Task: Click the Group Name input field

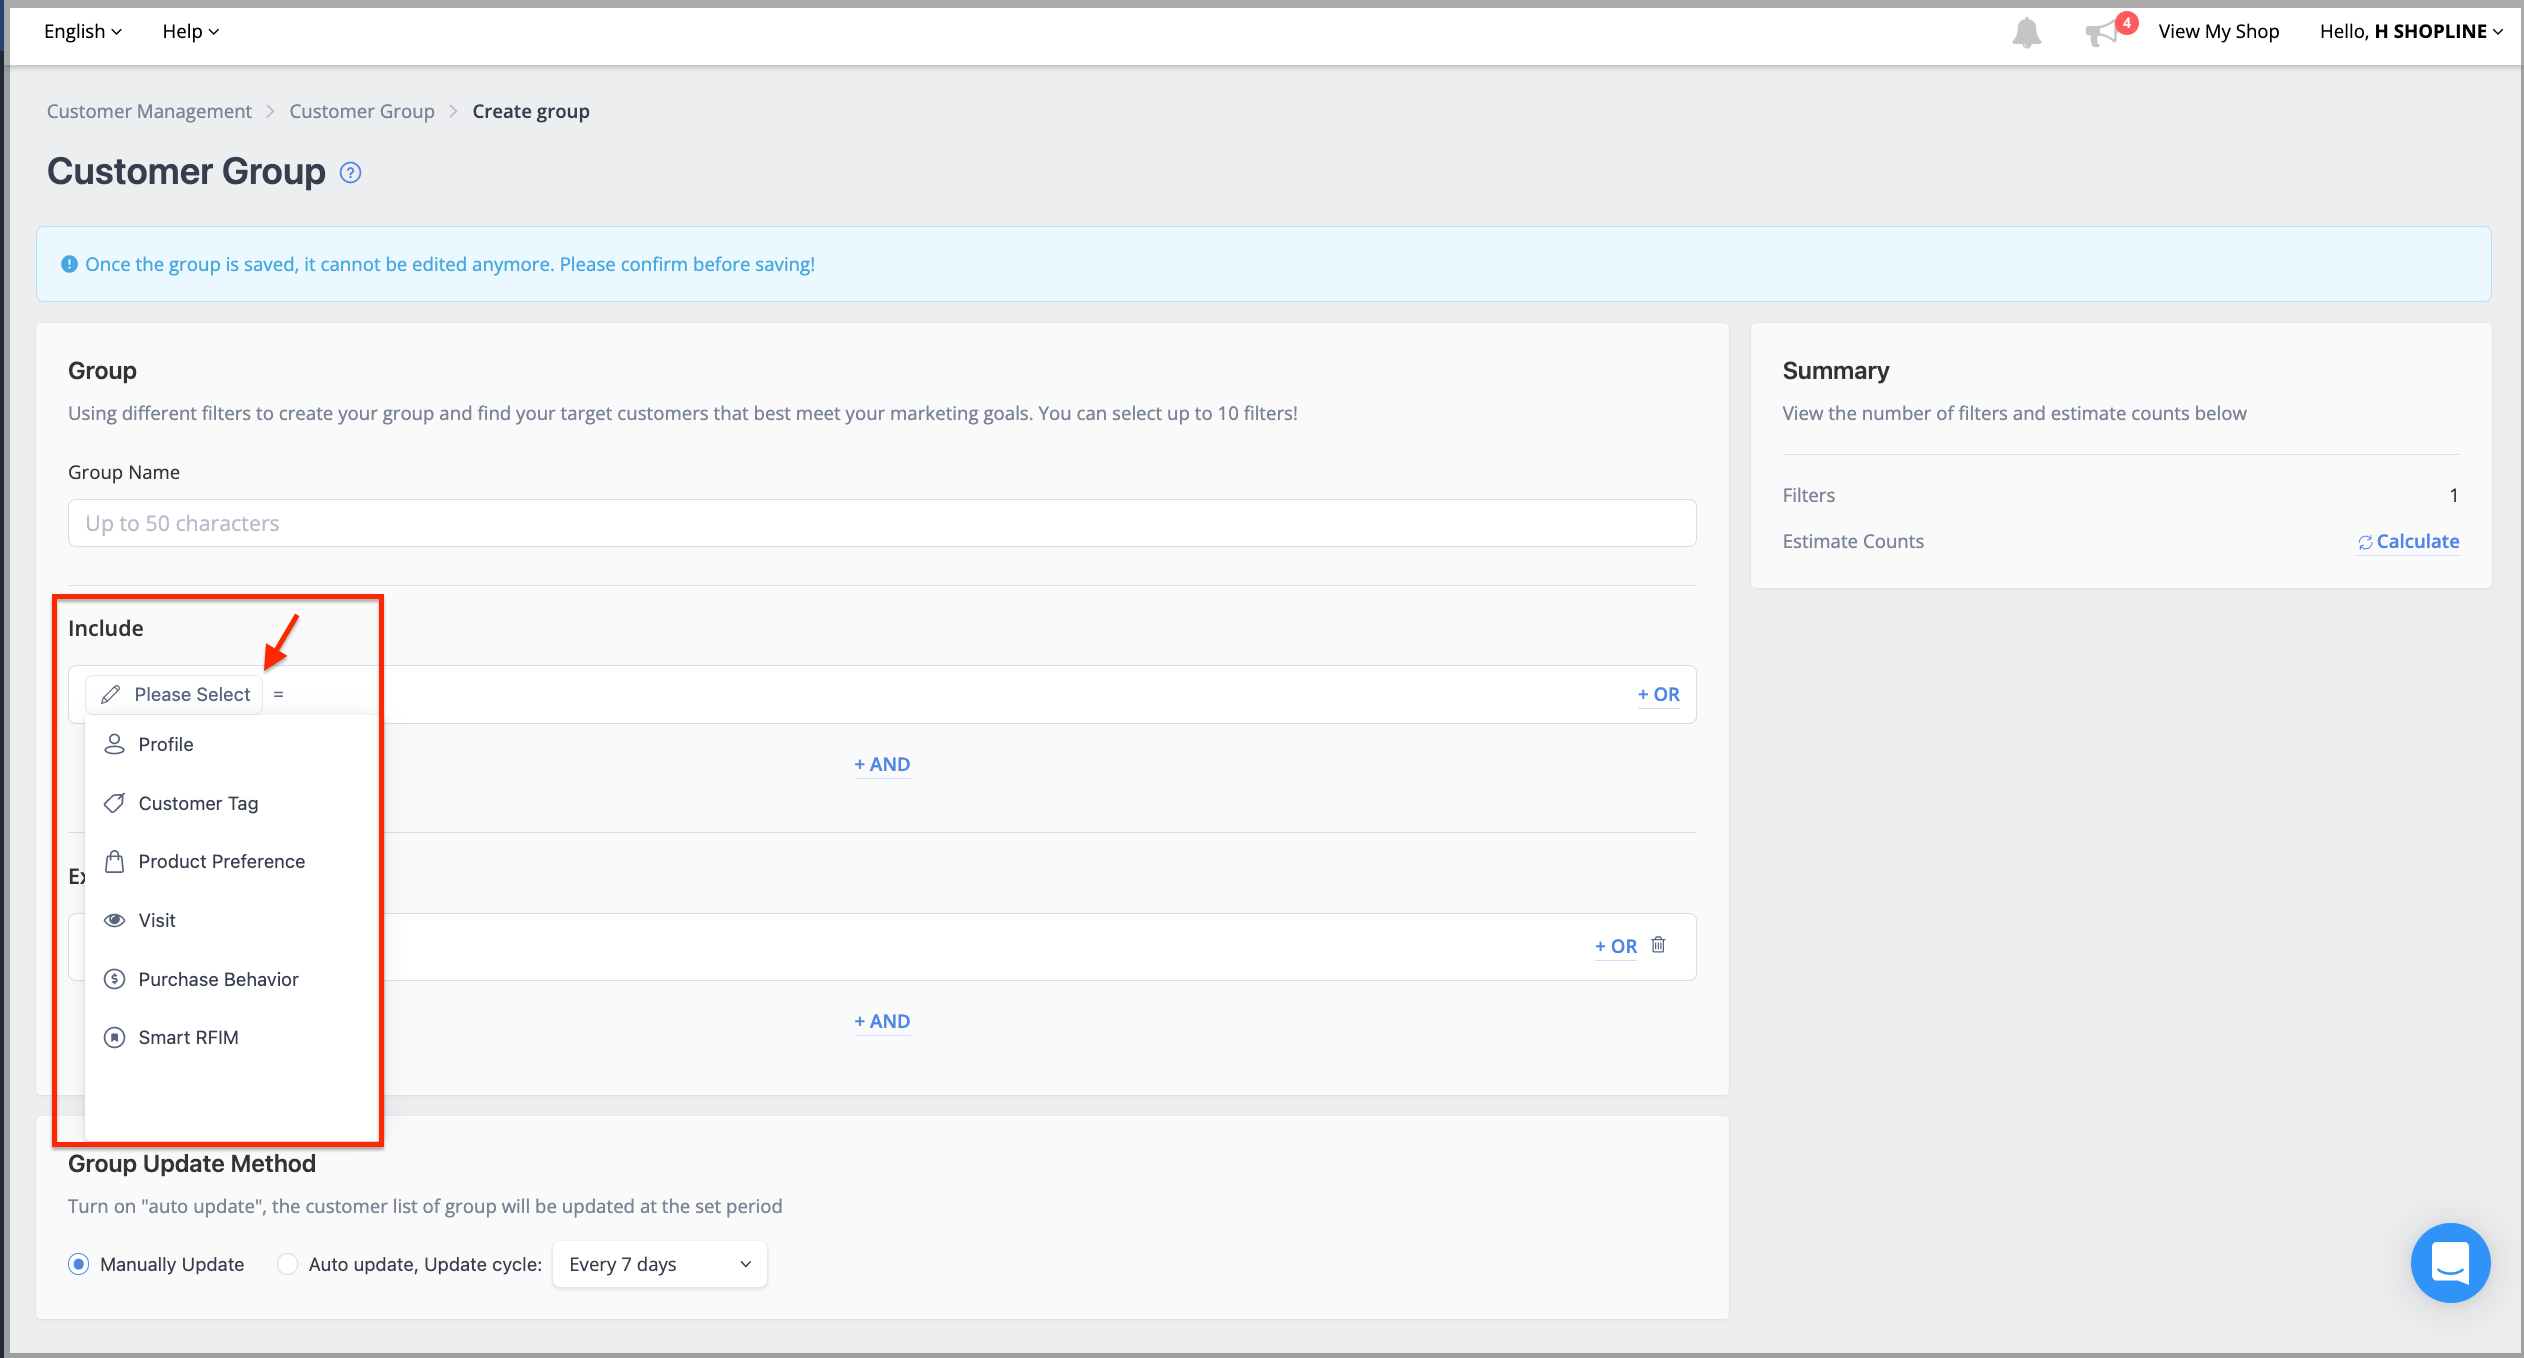Action: coord(882,523)
